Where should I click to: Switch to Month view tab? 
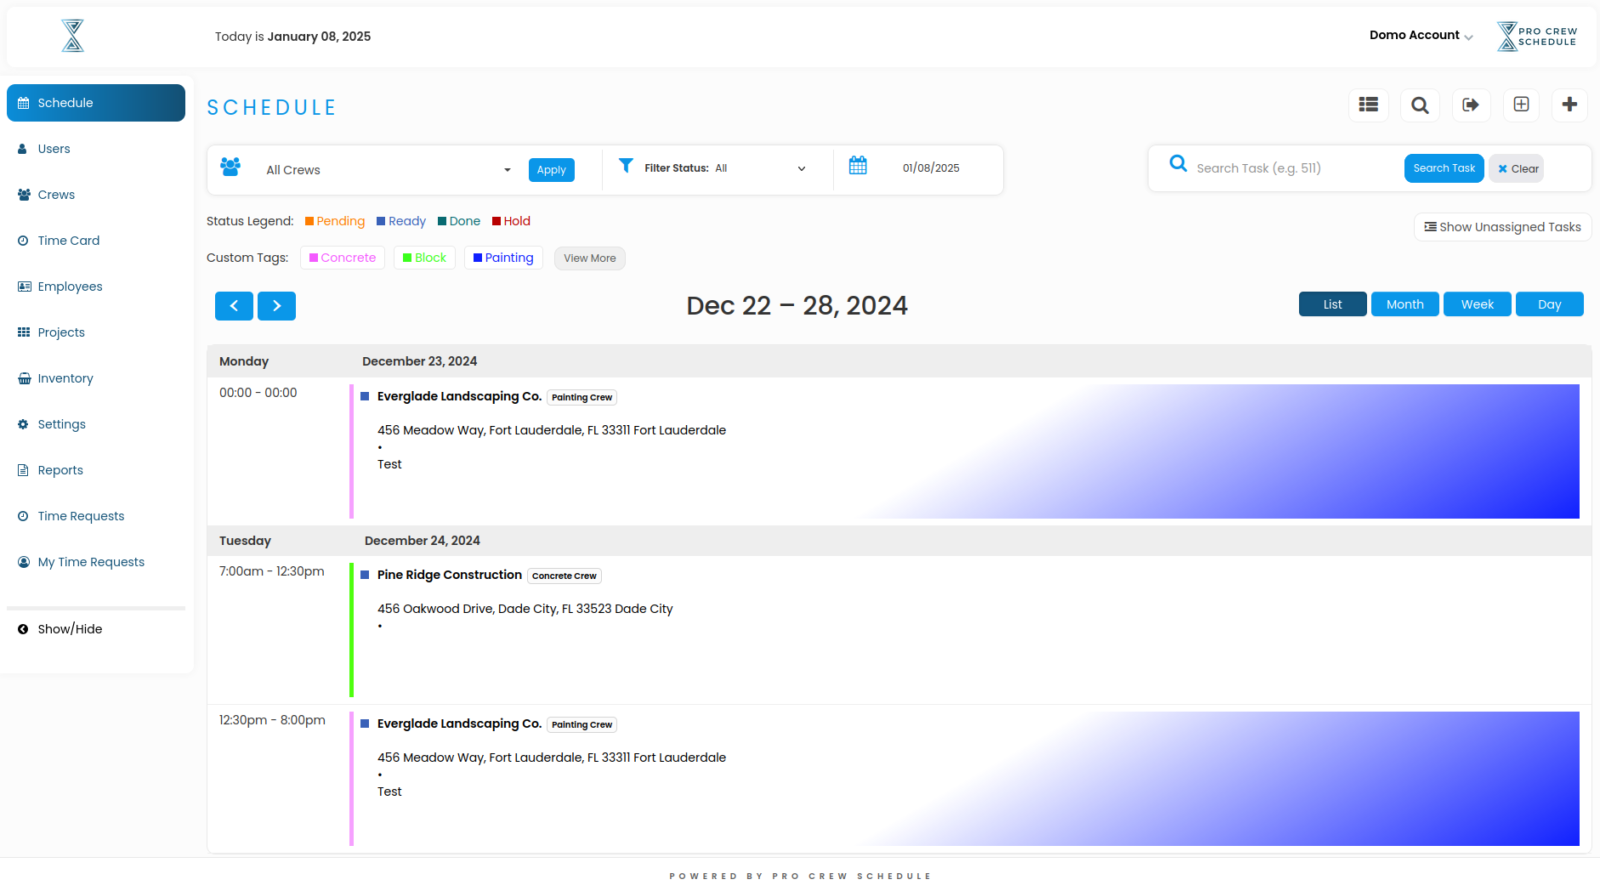(x=1404, y=305)
